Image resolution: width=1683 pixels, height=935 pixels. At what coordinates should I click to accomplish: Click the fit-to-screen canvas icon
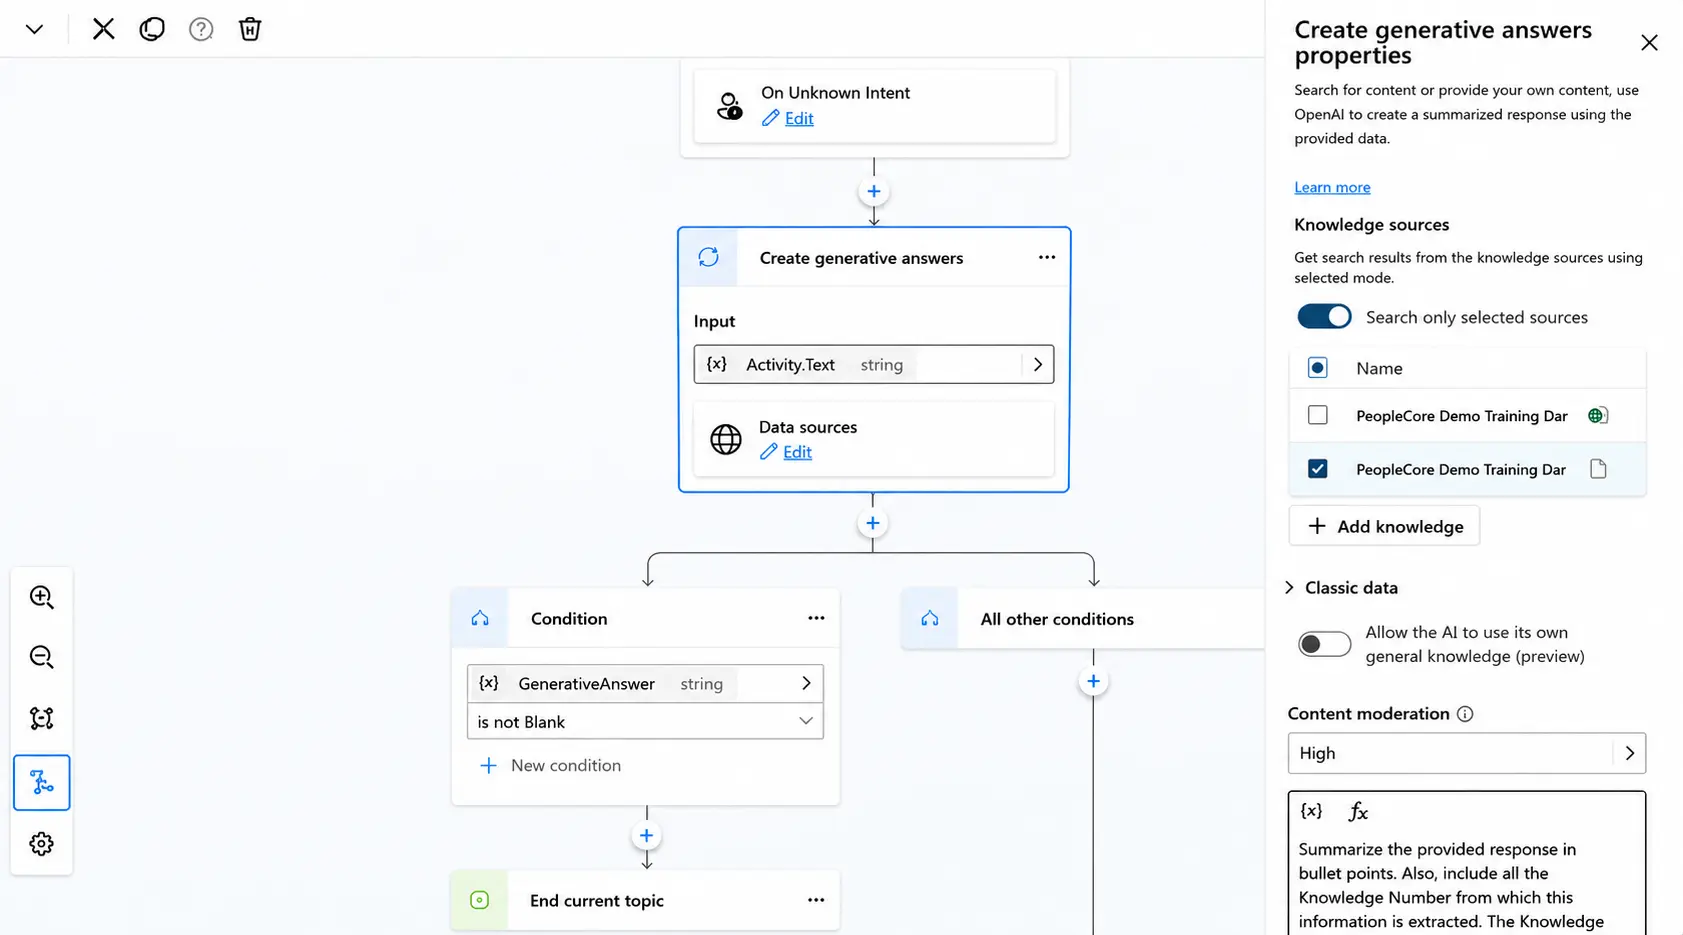(x=42, y=718)
